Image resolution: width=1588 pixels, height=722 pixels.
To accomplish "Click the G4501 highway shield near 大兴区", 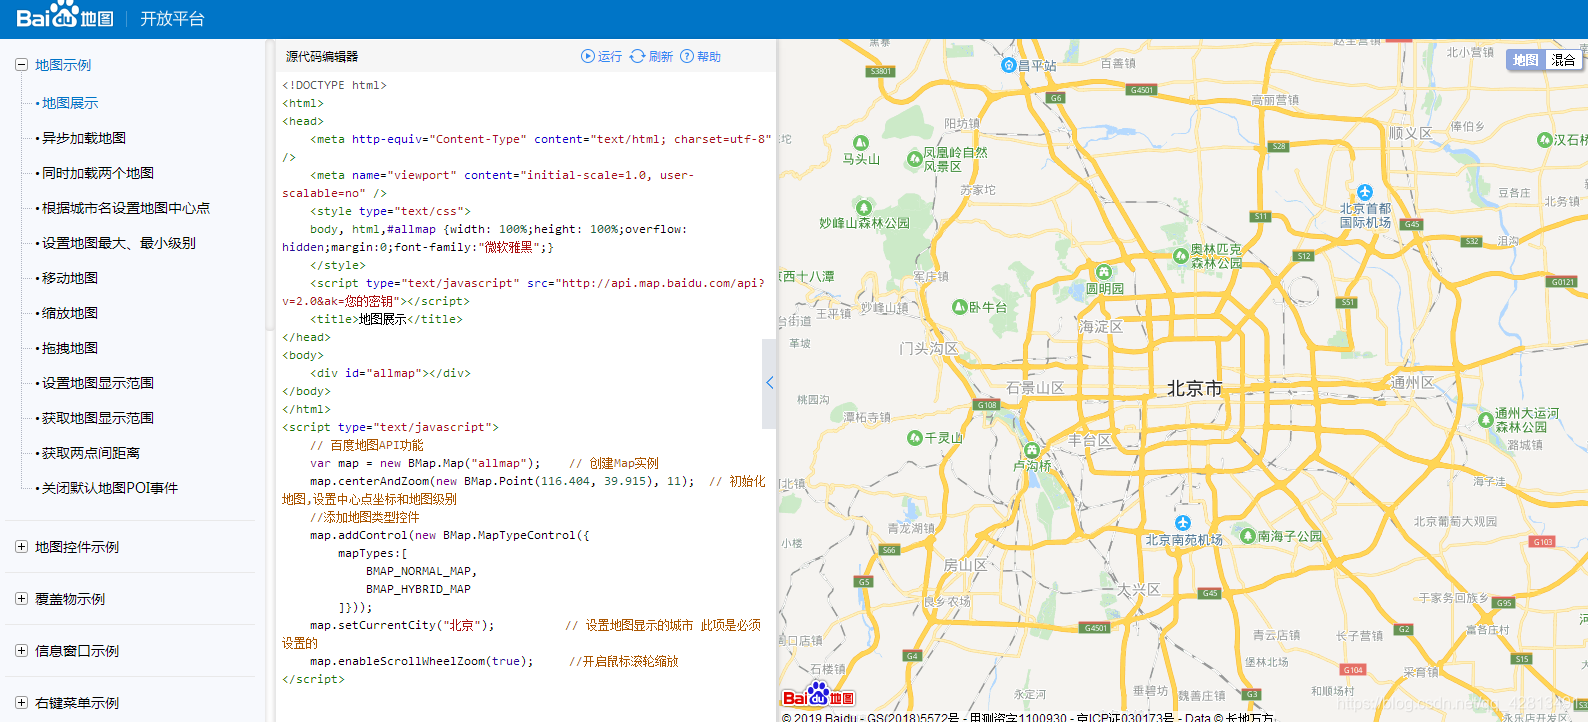I will (1096, 628).
